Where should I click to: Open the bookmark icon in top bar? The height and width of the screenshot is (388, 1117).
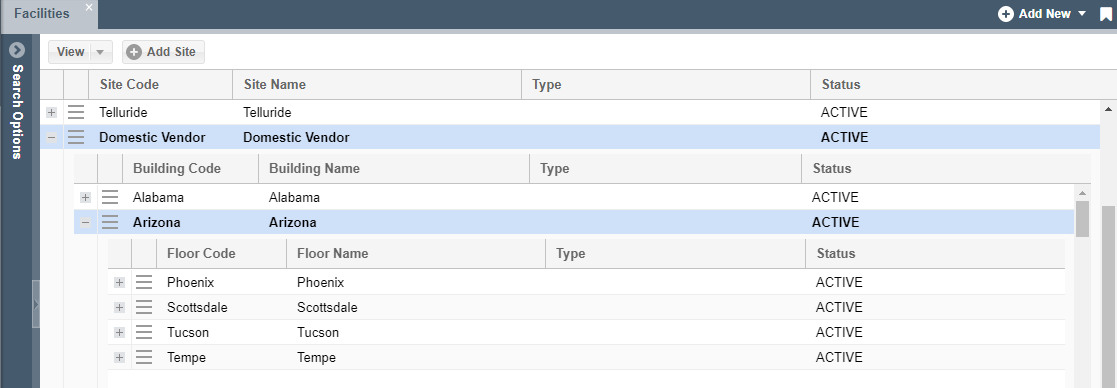[x=1106, y=14]
